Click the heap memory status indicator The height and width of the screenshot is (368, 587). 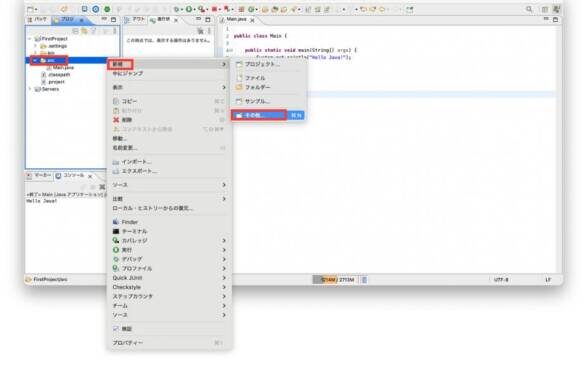coord(336,280)
